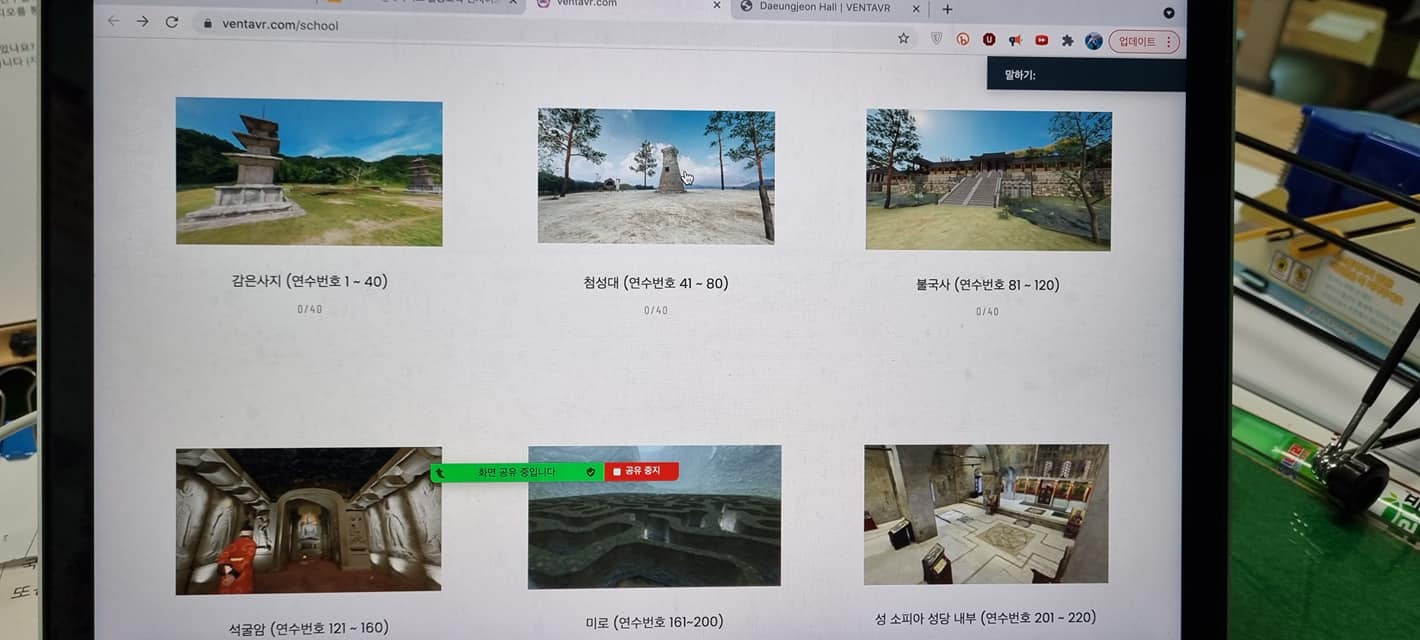Open the megaphone extension icon
This screenshot has height=640, width=1420.
point(1015,40)
